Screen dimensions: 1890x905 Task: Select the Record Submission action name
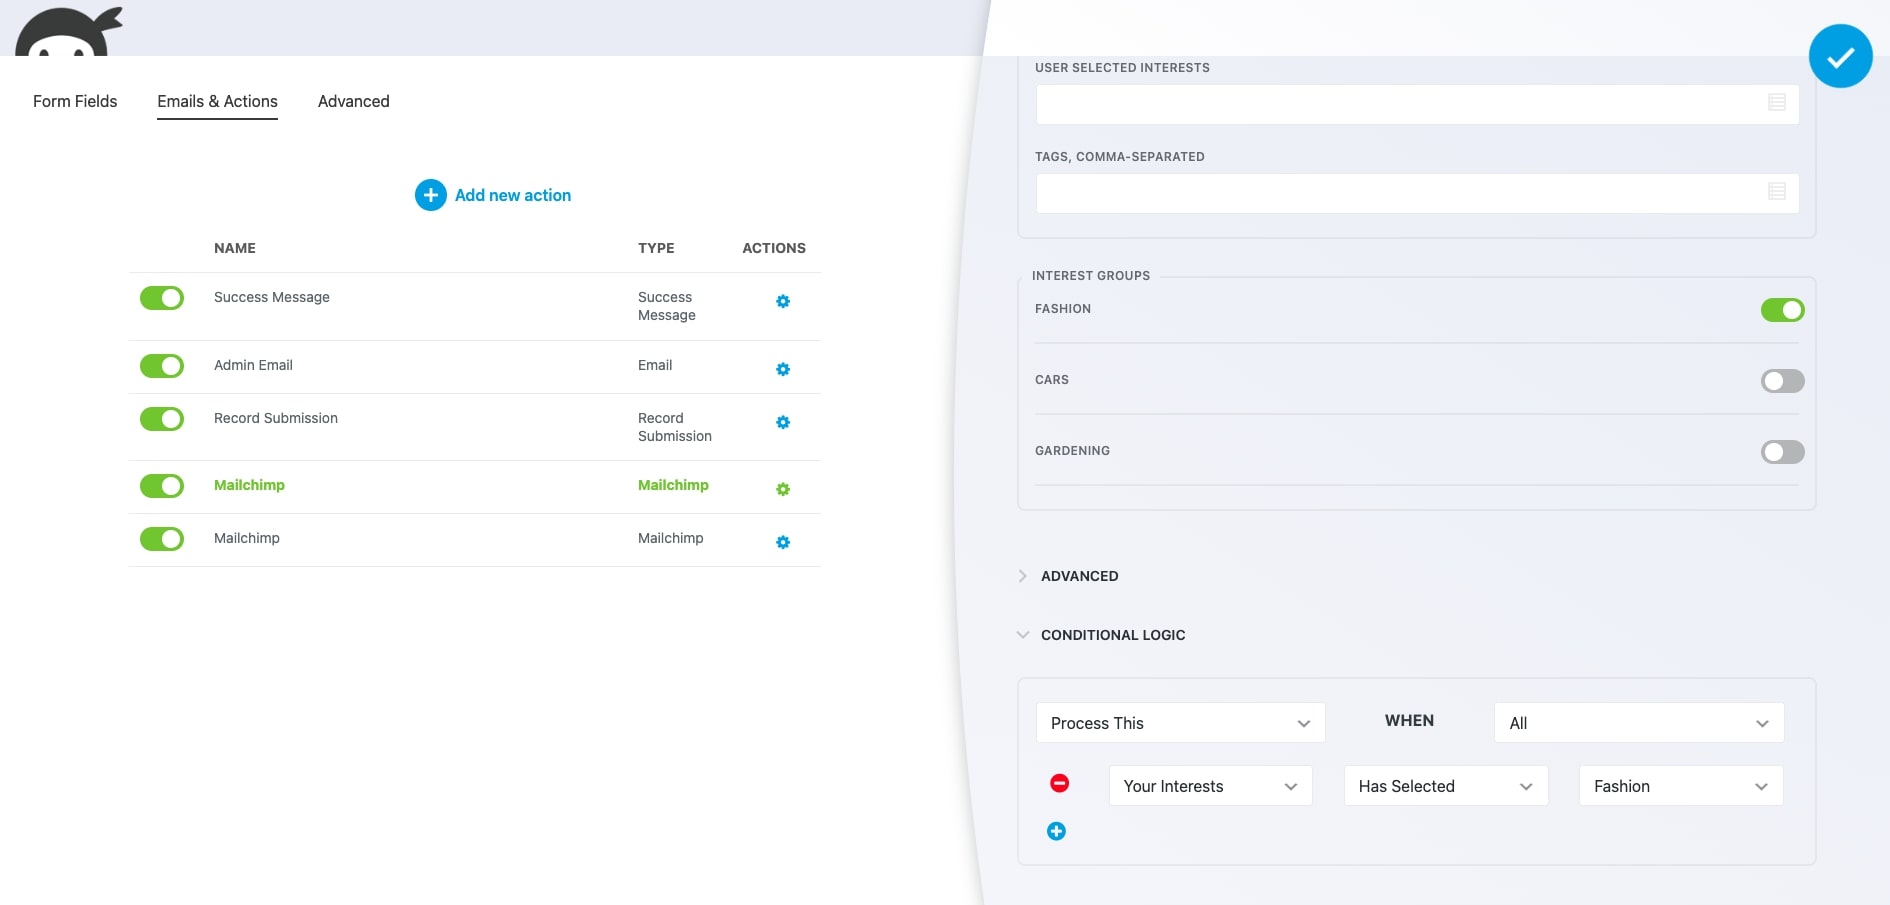276,418
